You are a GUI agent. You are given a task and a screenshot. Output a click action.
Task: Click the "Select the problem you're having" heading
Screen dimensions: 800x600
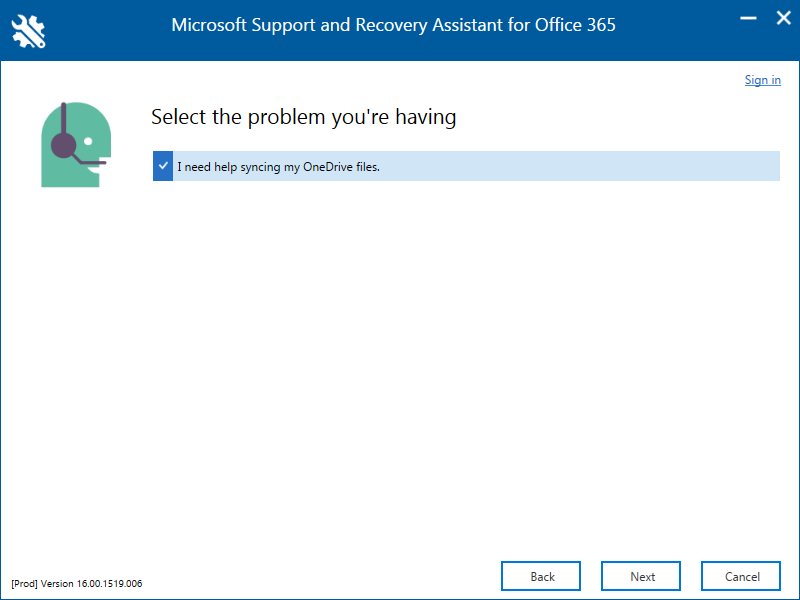tap(303, 117)
